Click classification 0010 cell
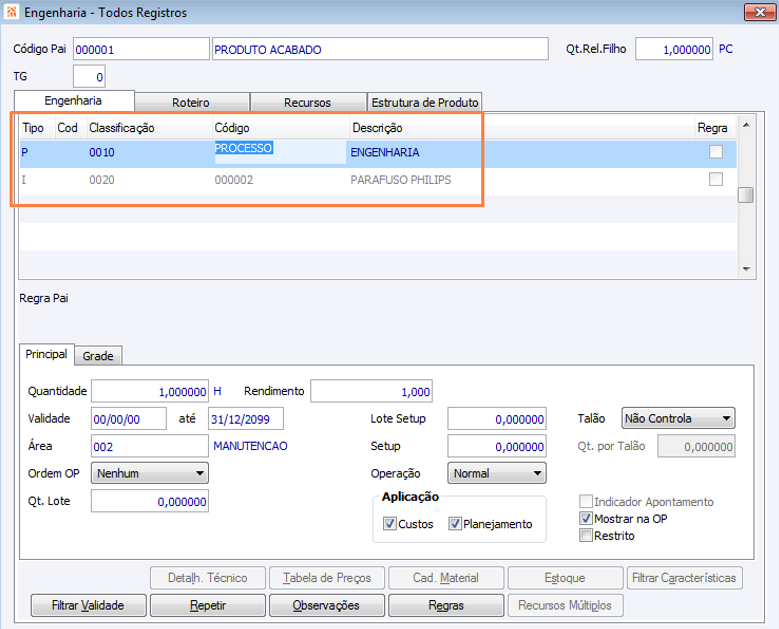The width and height of the screenshot is (779, 629). pos(102,152)
